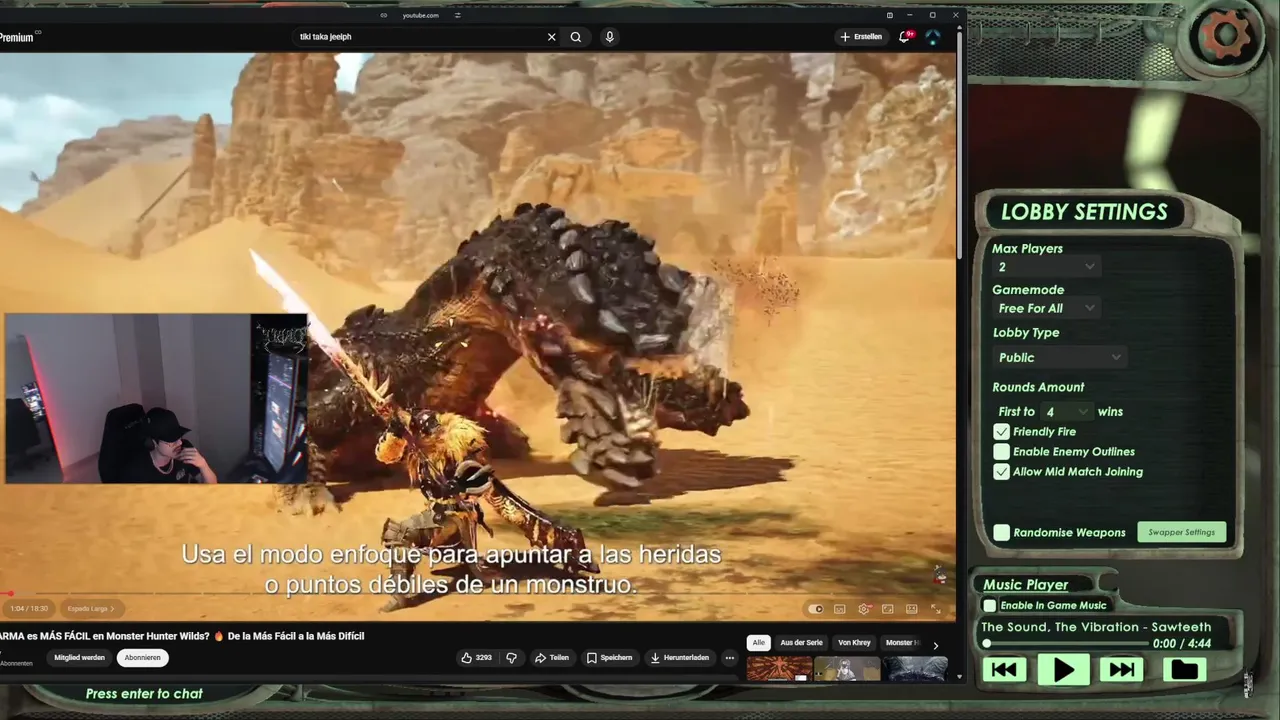Like the video with thumbs up 3293
Viewport: 1280px width, 720px height.
pyautogui.click(x=476, y=658)
